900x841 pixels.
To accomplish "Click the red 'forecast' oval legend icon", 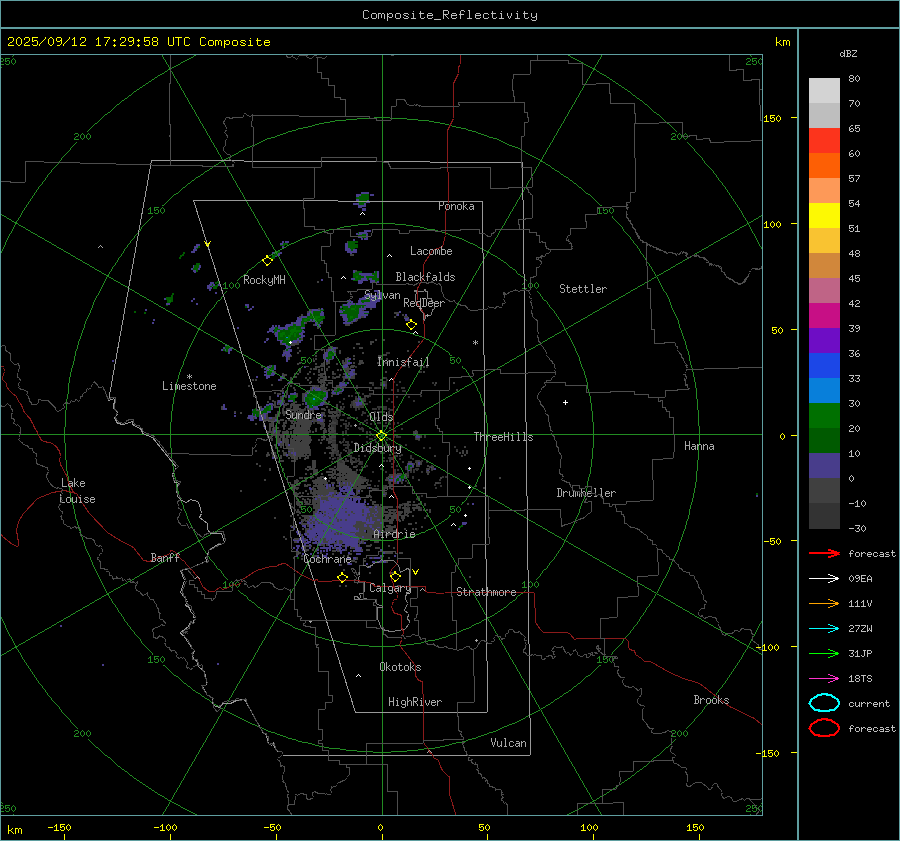I will (x=824, y=728).
